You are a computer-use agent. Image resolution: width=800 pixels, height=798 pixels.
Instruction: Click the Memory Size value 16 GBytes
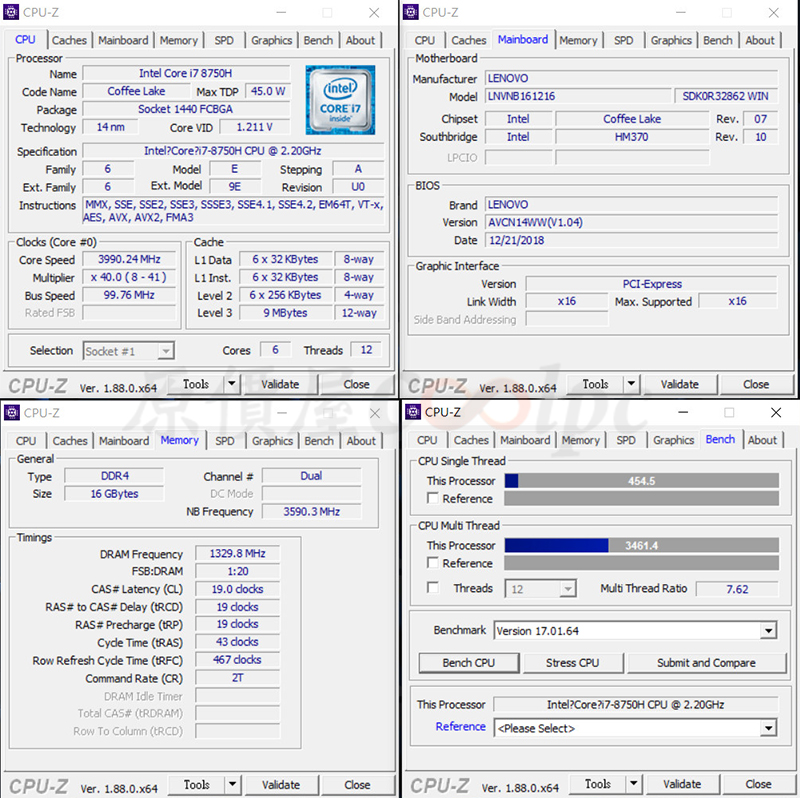coord(114,494)
